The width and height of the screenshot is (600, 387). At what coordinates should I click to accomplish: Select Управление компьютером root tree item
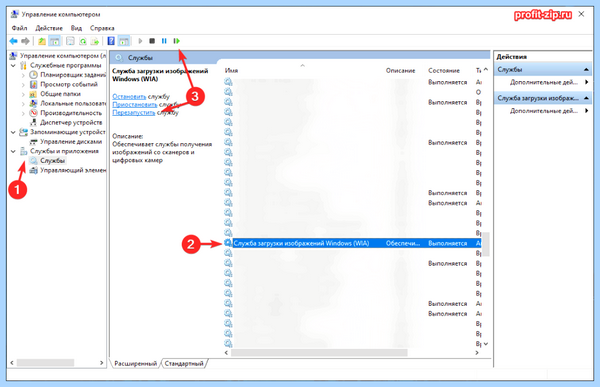pyautogui.click(x=63, y=56)
